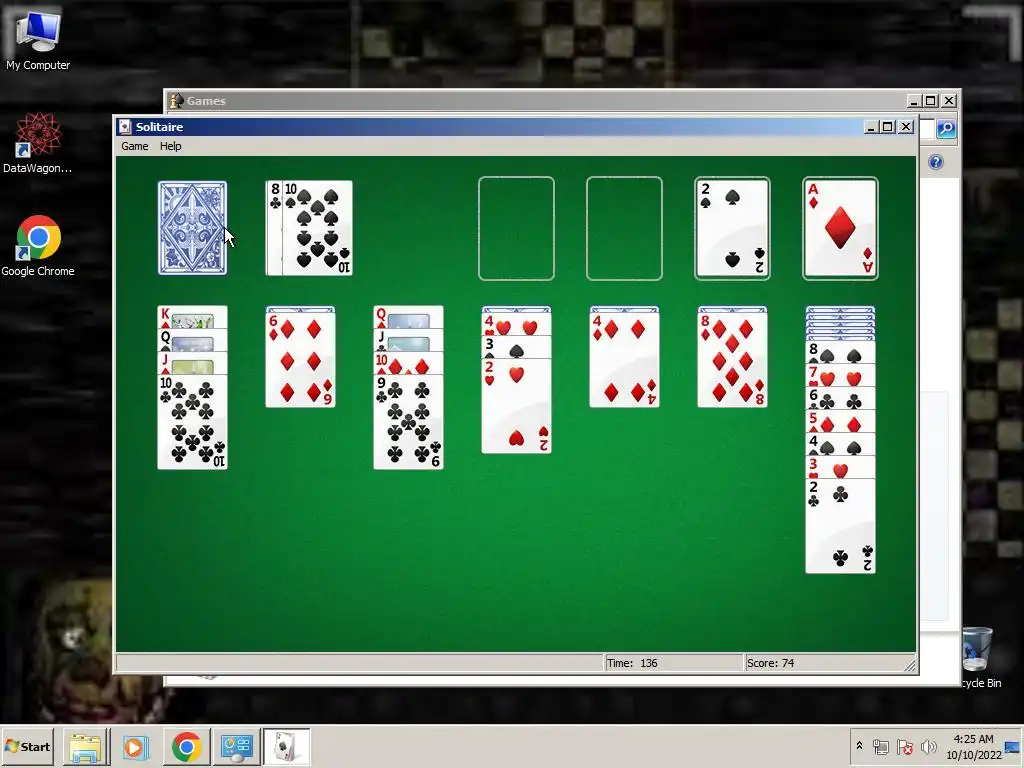Select the 10 of diamonds card
The image size is (1024, 768).
408,362
